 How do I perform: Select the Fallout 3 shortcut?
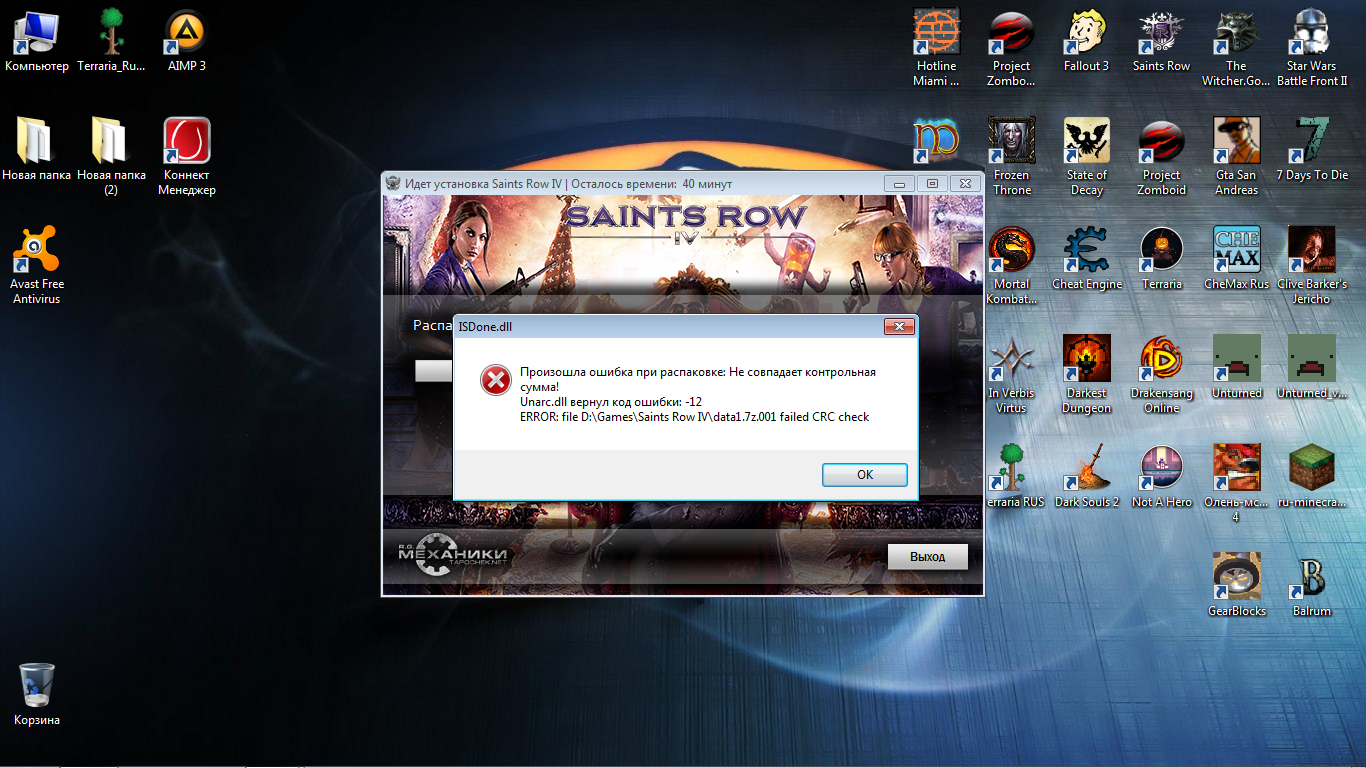click(1086, 42)
